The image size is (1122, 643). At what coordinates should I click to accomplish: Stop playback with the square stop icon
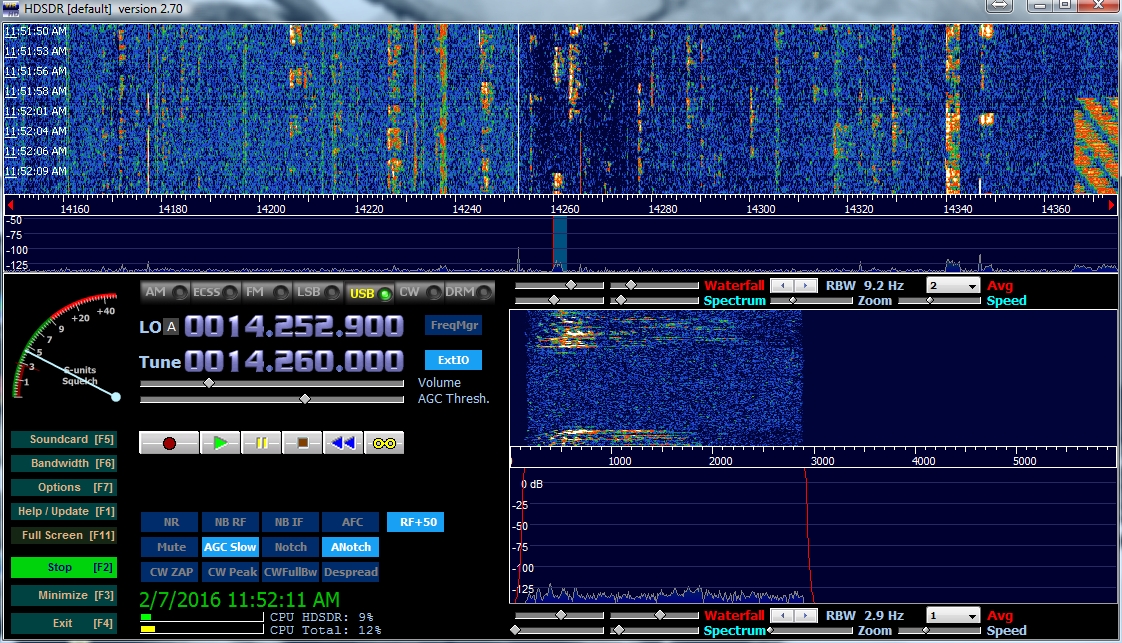tap(302, 441)
